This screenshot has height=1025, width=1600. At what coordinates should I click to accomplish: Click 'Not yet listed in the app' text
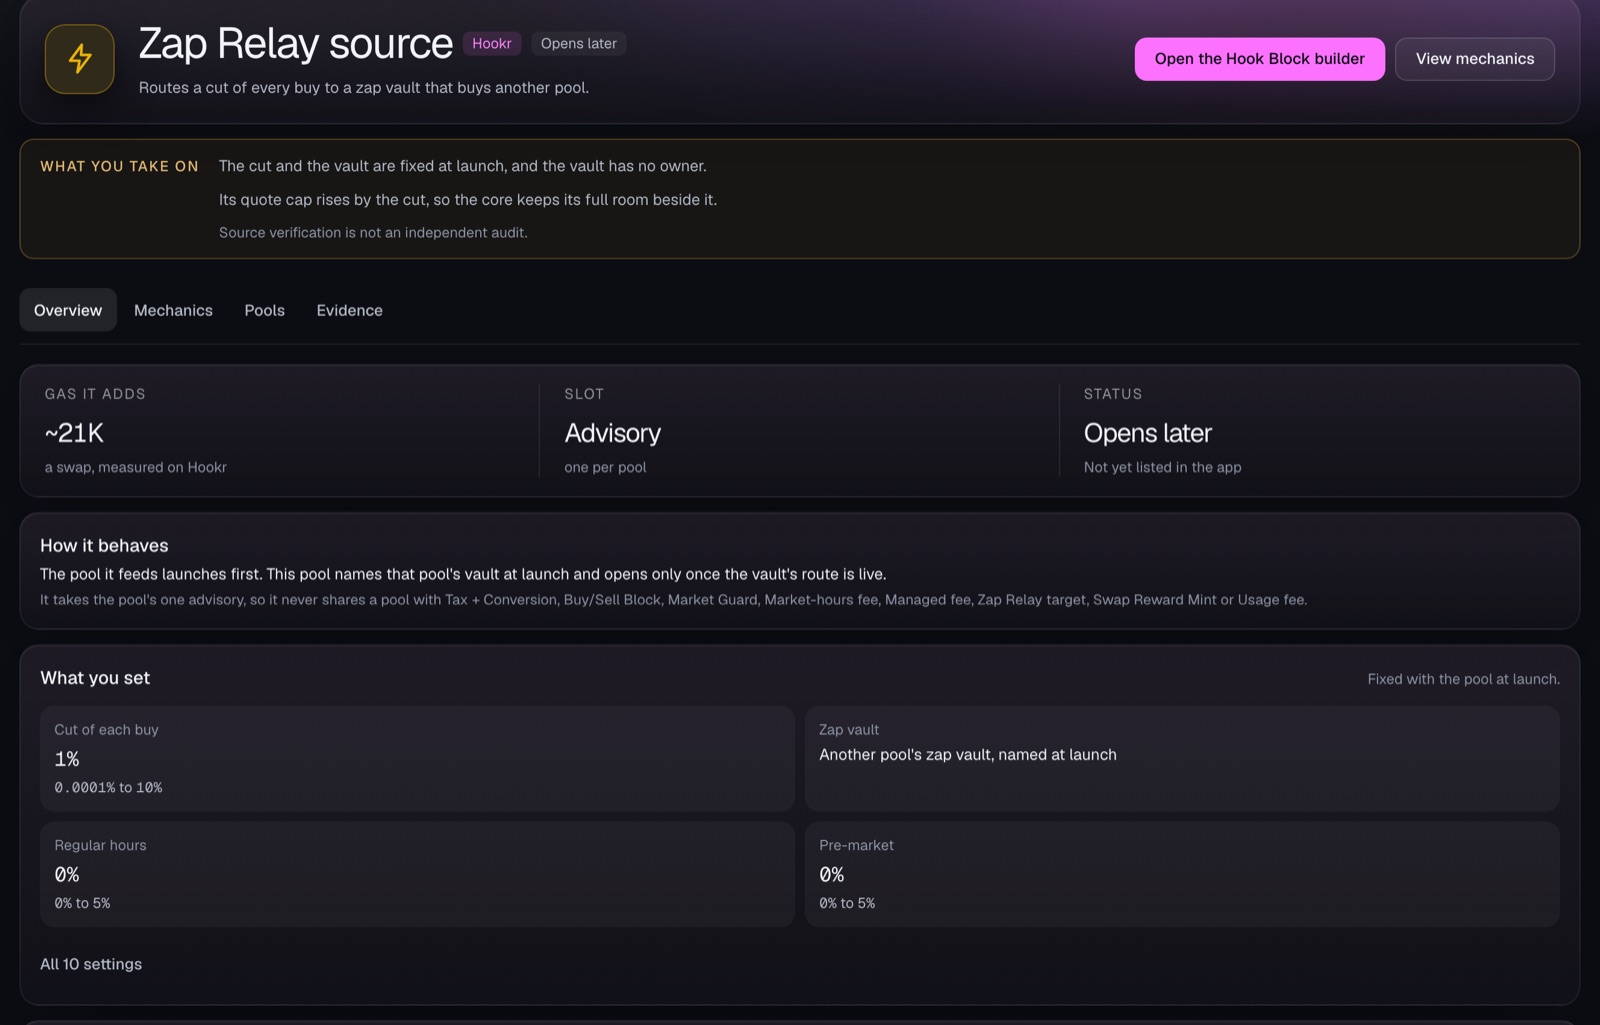pyautogui.click(x=1162, y=467)
